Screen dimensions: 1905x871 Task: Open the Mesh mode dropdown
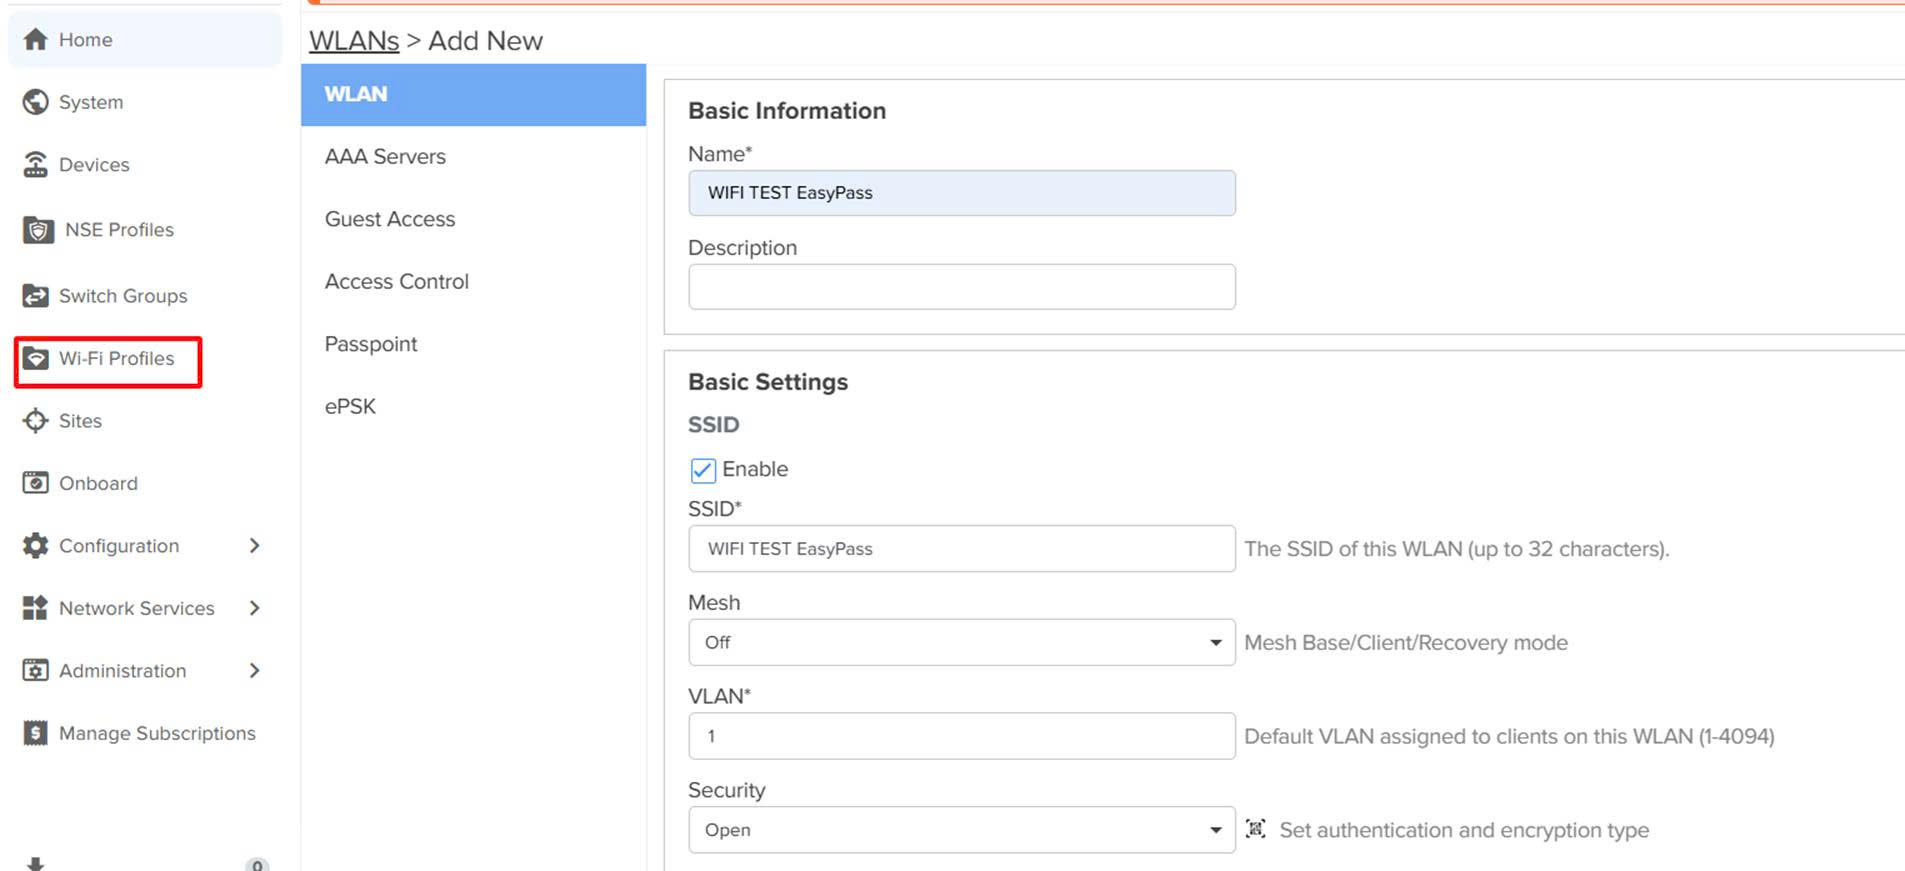(961, 642)
